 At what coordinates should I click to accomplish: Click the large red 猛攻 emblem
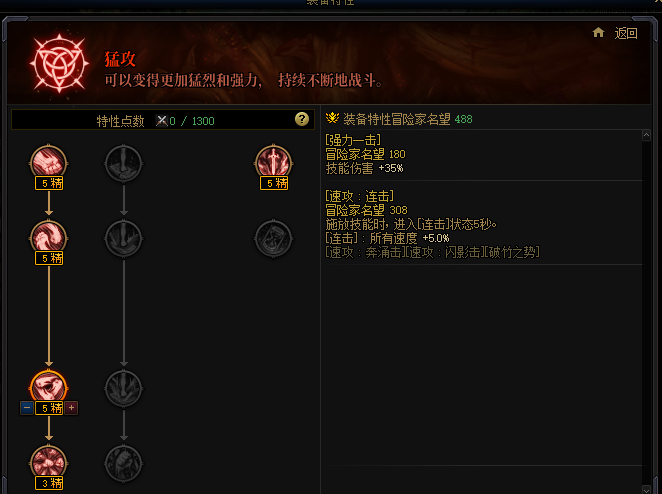[x=59, y=64]
